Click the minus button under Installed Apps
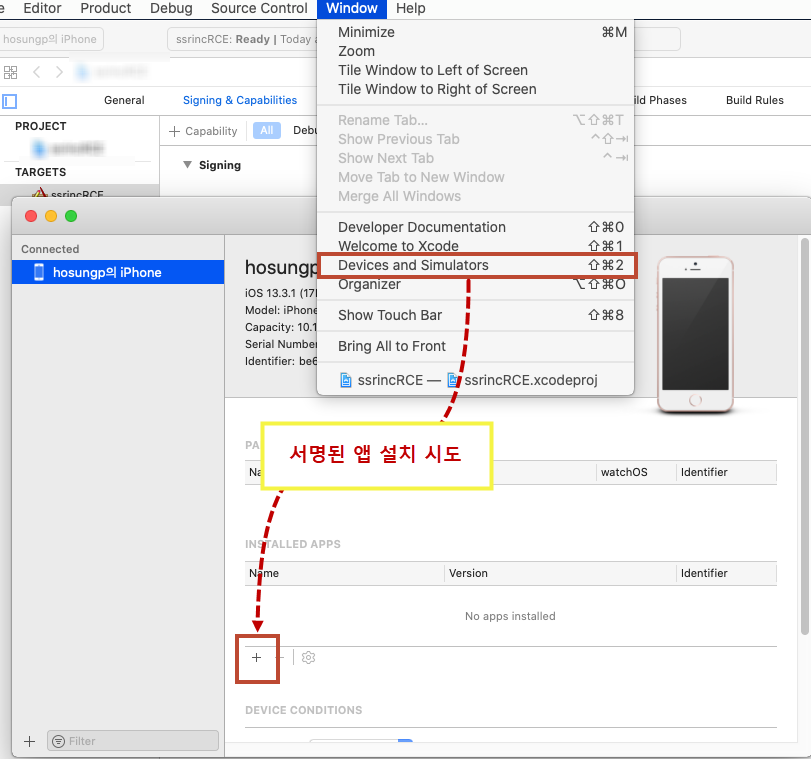The image size is (811, 759). (280, 658)
